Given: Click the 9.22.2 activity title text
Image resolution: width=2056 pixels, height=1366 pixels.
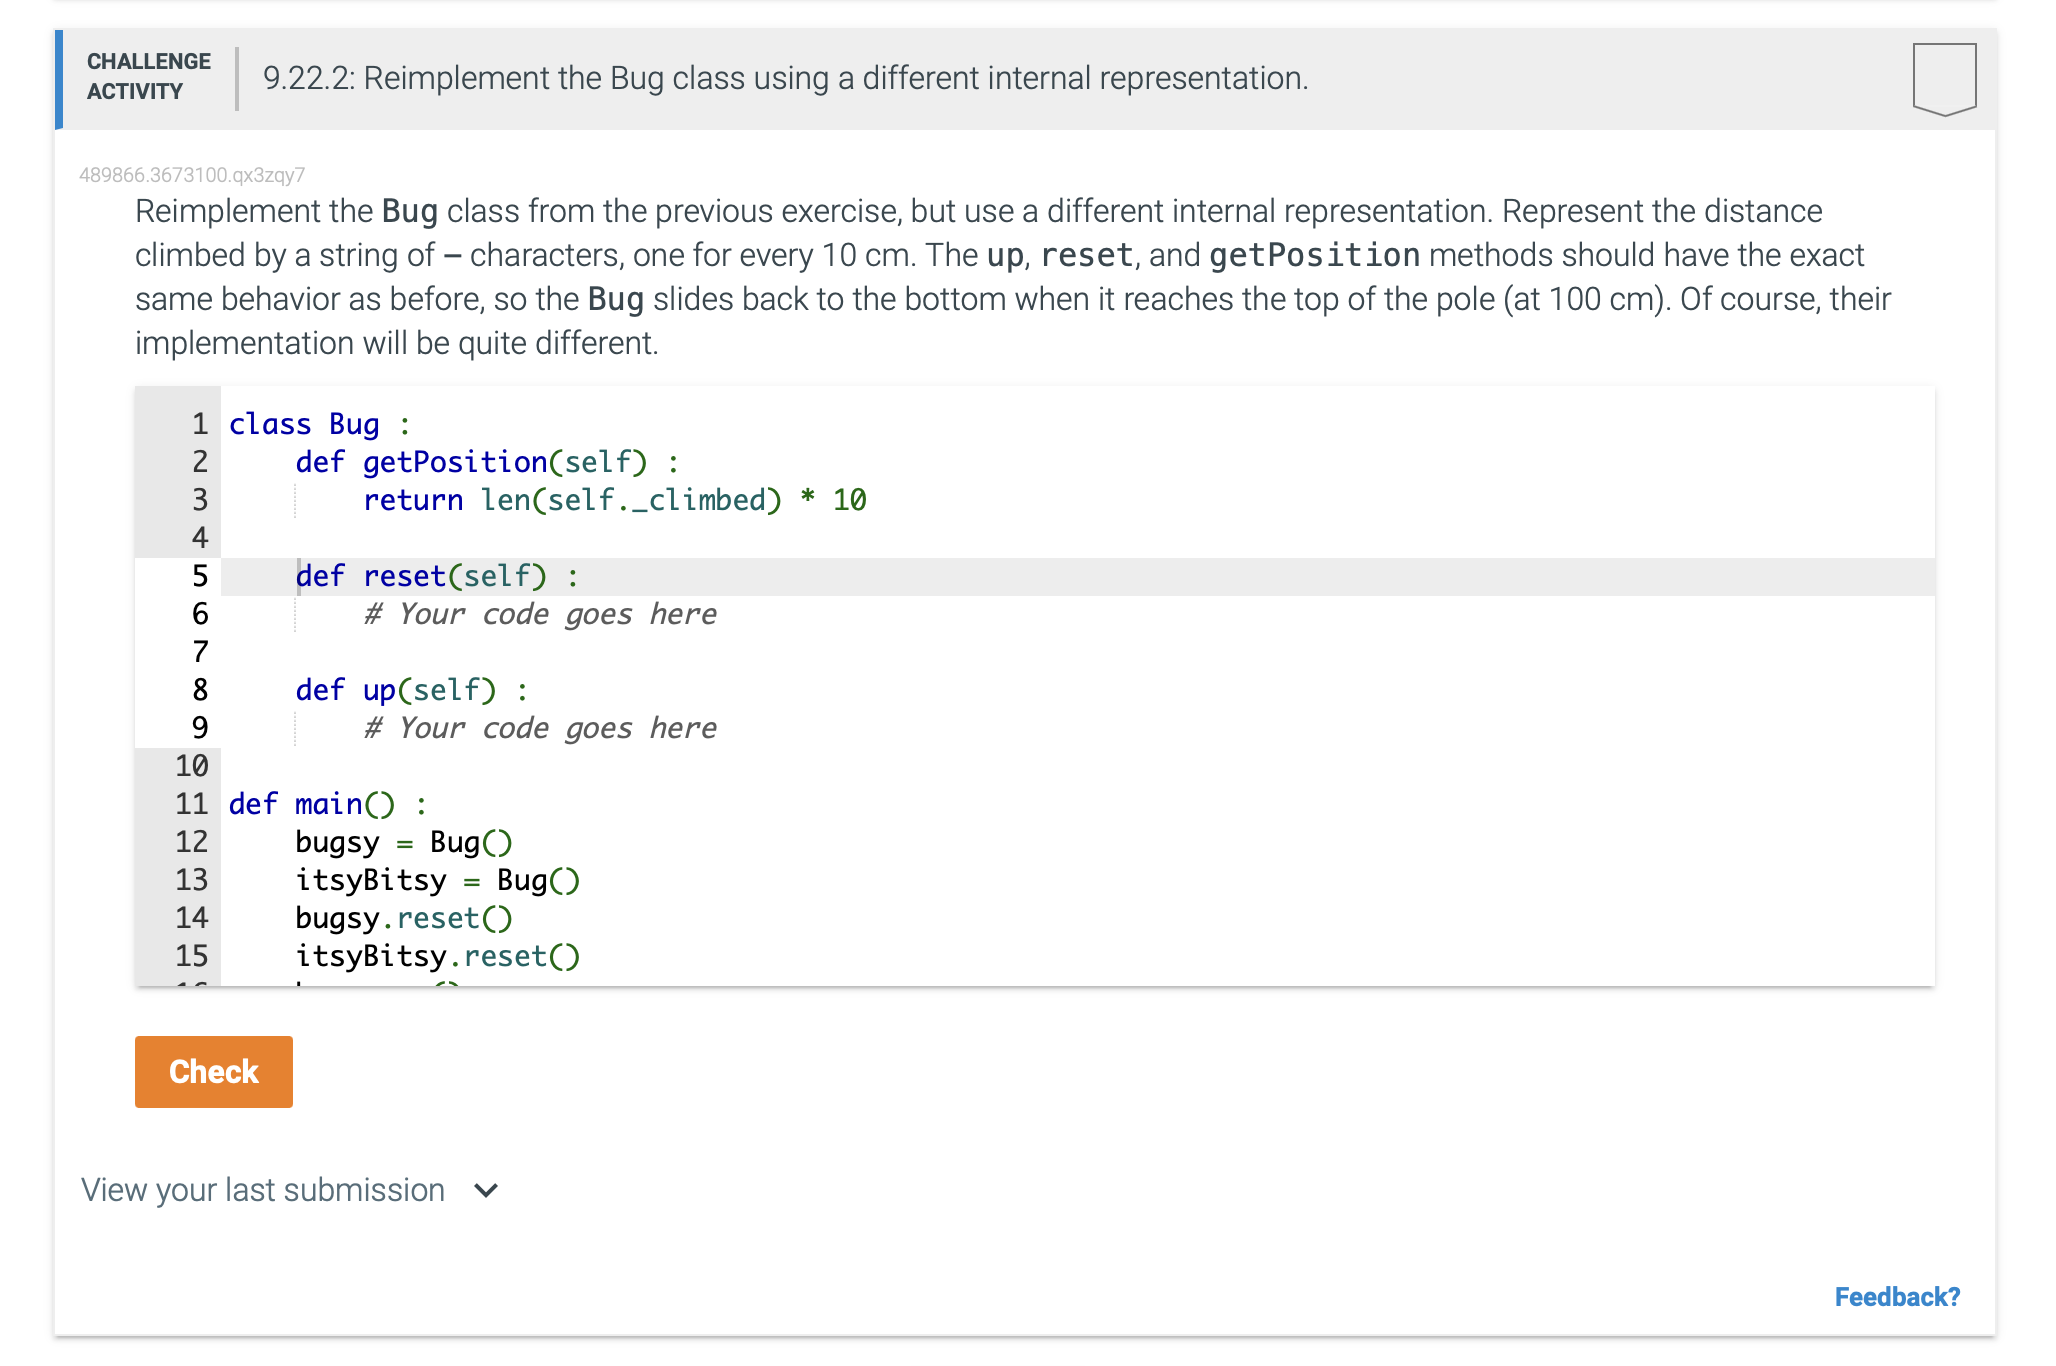Looking at the screenshot, I should 785,78.
